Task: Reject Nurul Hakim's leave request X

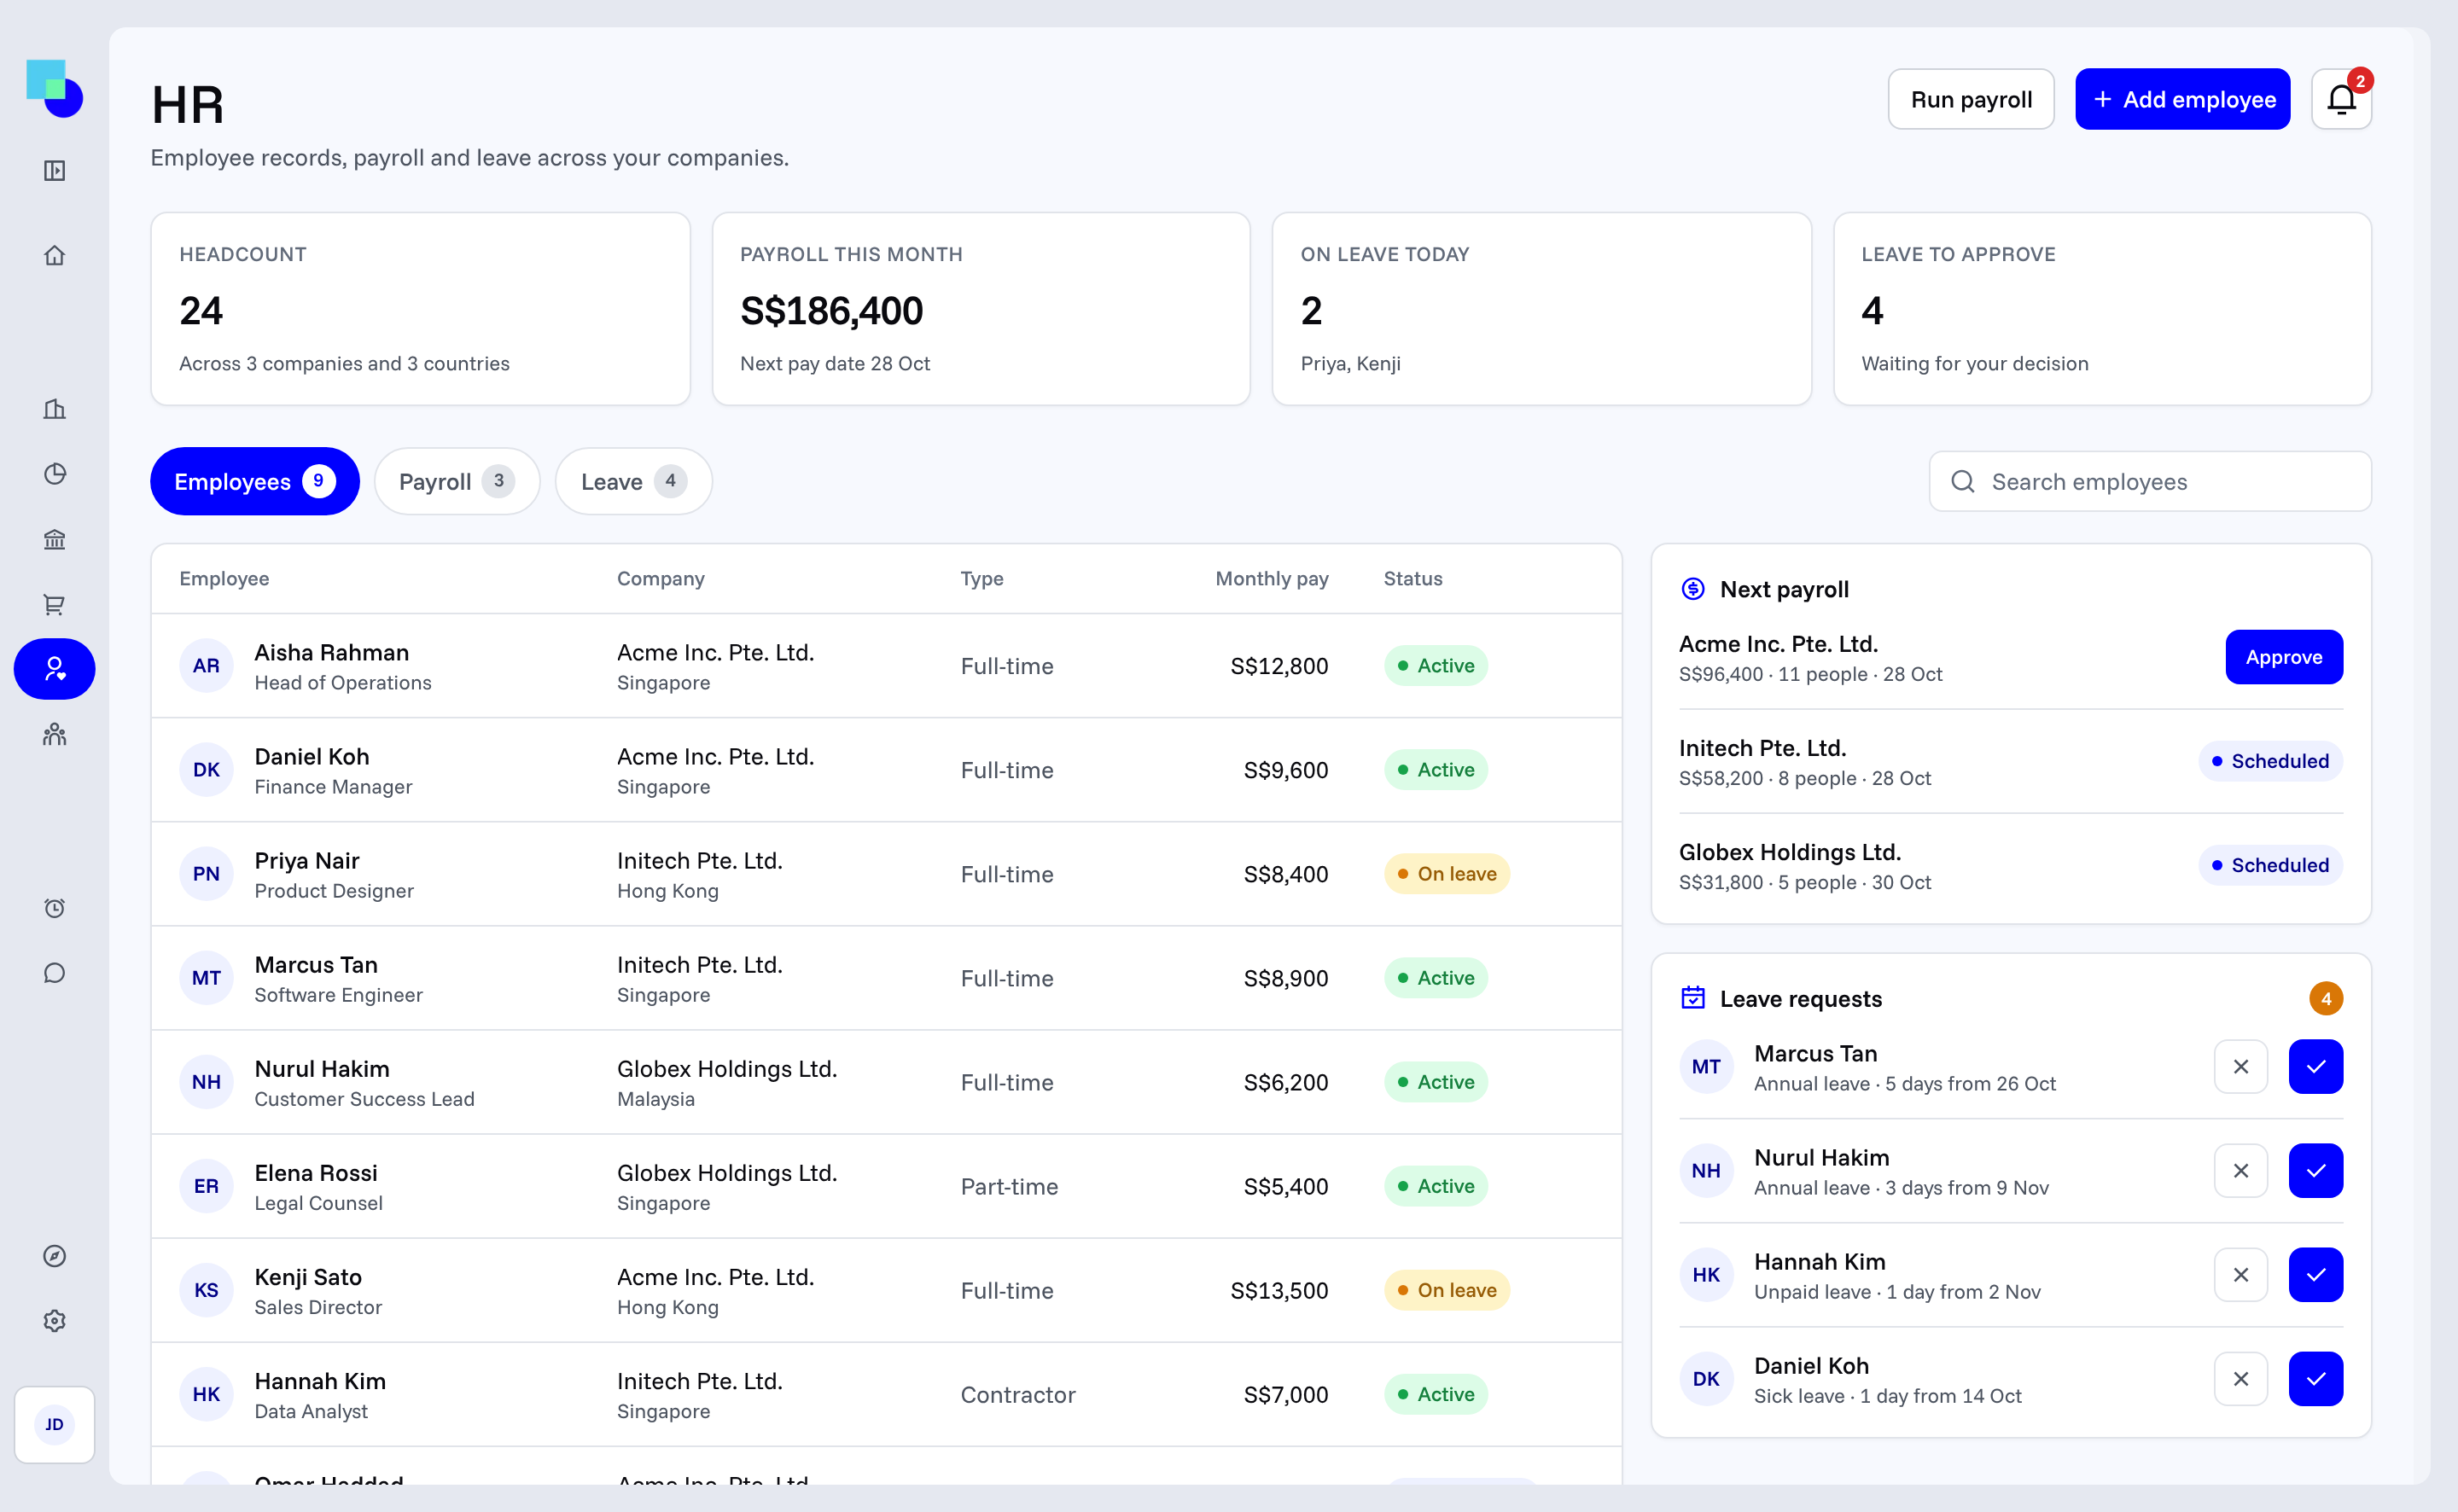Action: 2241,1171
